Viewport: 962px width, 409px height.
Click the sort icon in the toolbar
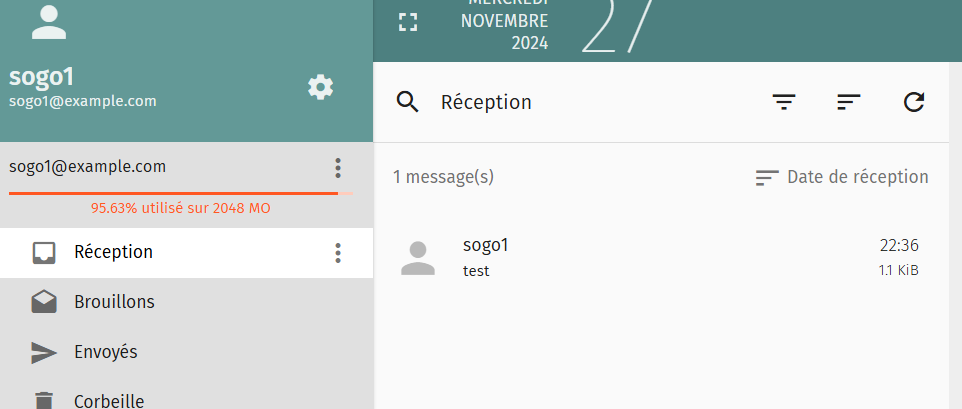point(849,102)
